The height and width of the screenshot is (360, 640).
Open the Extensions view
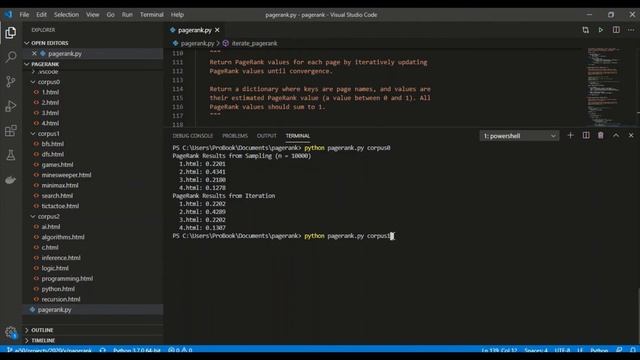(x=11, y=131)
